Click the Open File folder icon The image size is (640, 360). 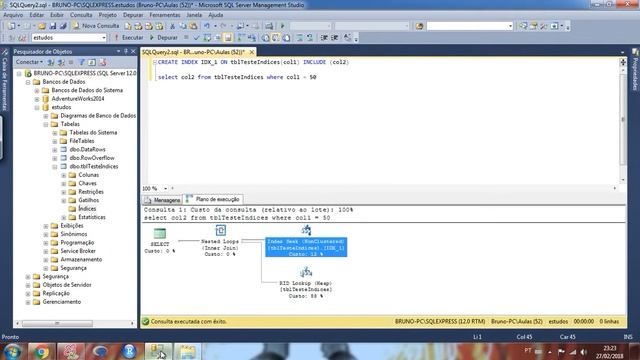pyautogui.click(x=42, y=26)
